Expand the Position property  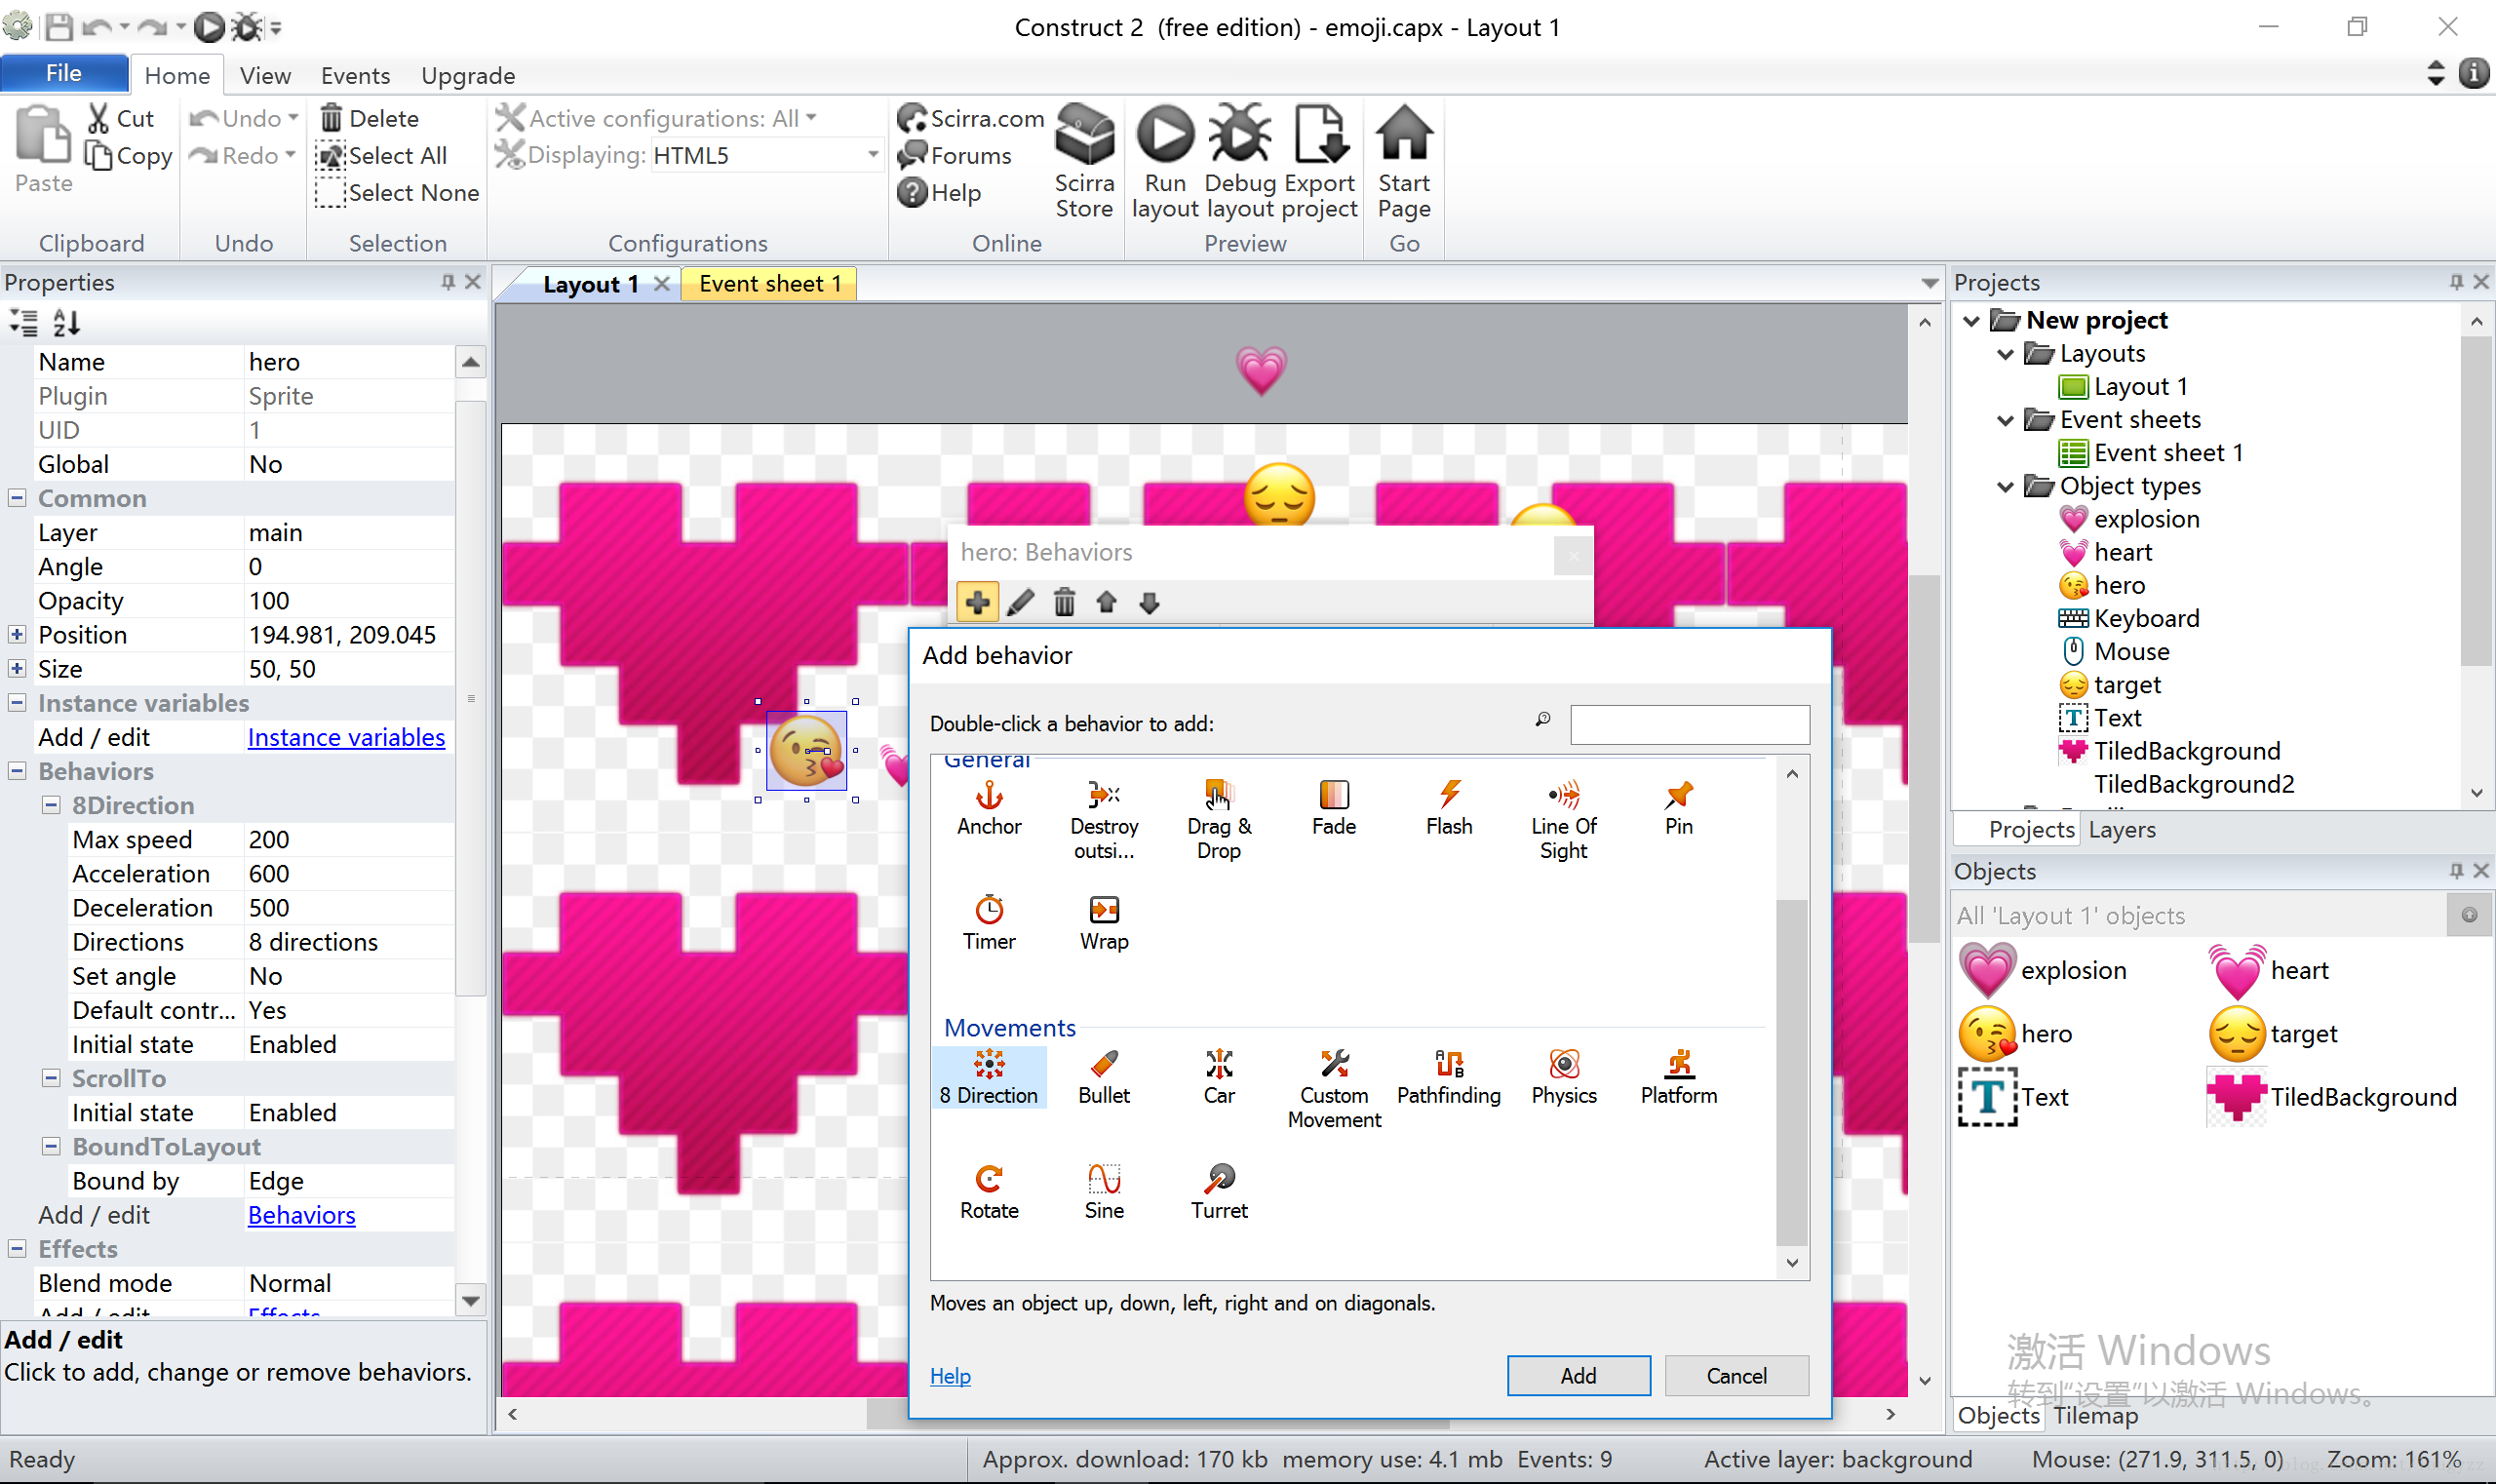click(x=17, y=634)
